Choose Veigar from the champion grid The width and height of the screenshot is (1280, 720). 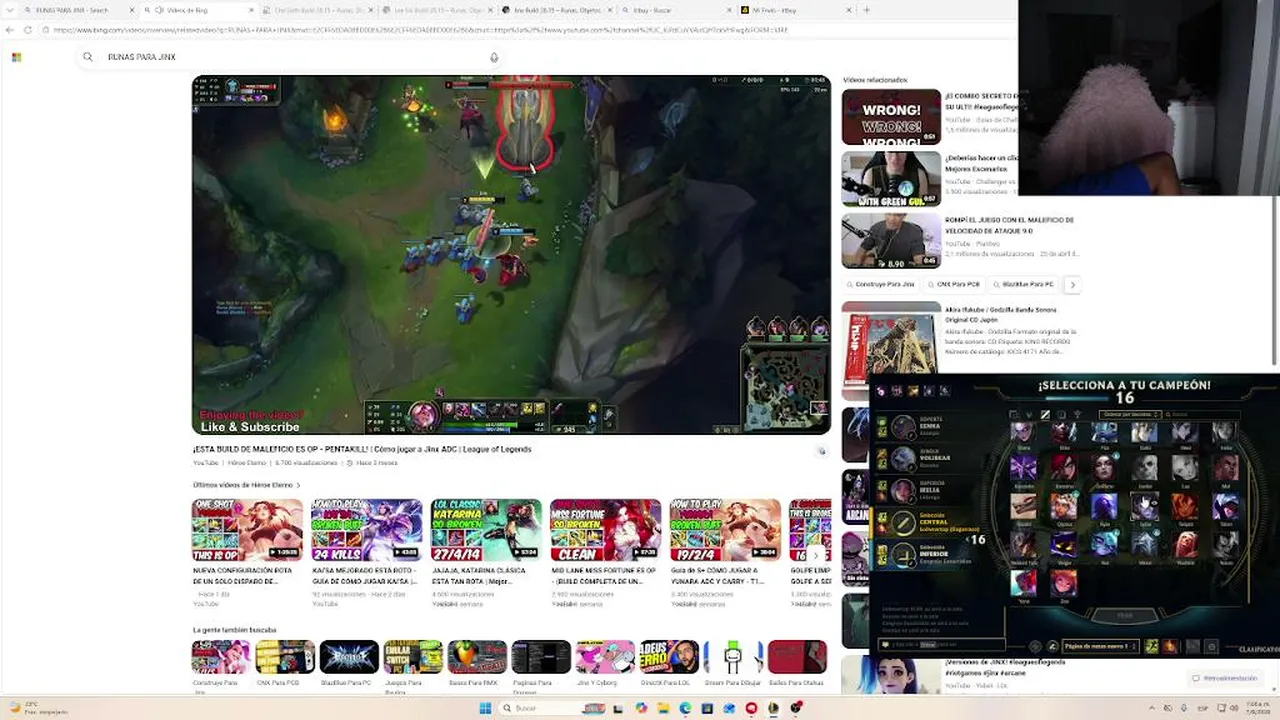pos(1064,544)
